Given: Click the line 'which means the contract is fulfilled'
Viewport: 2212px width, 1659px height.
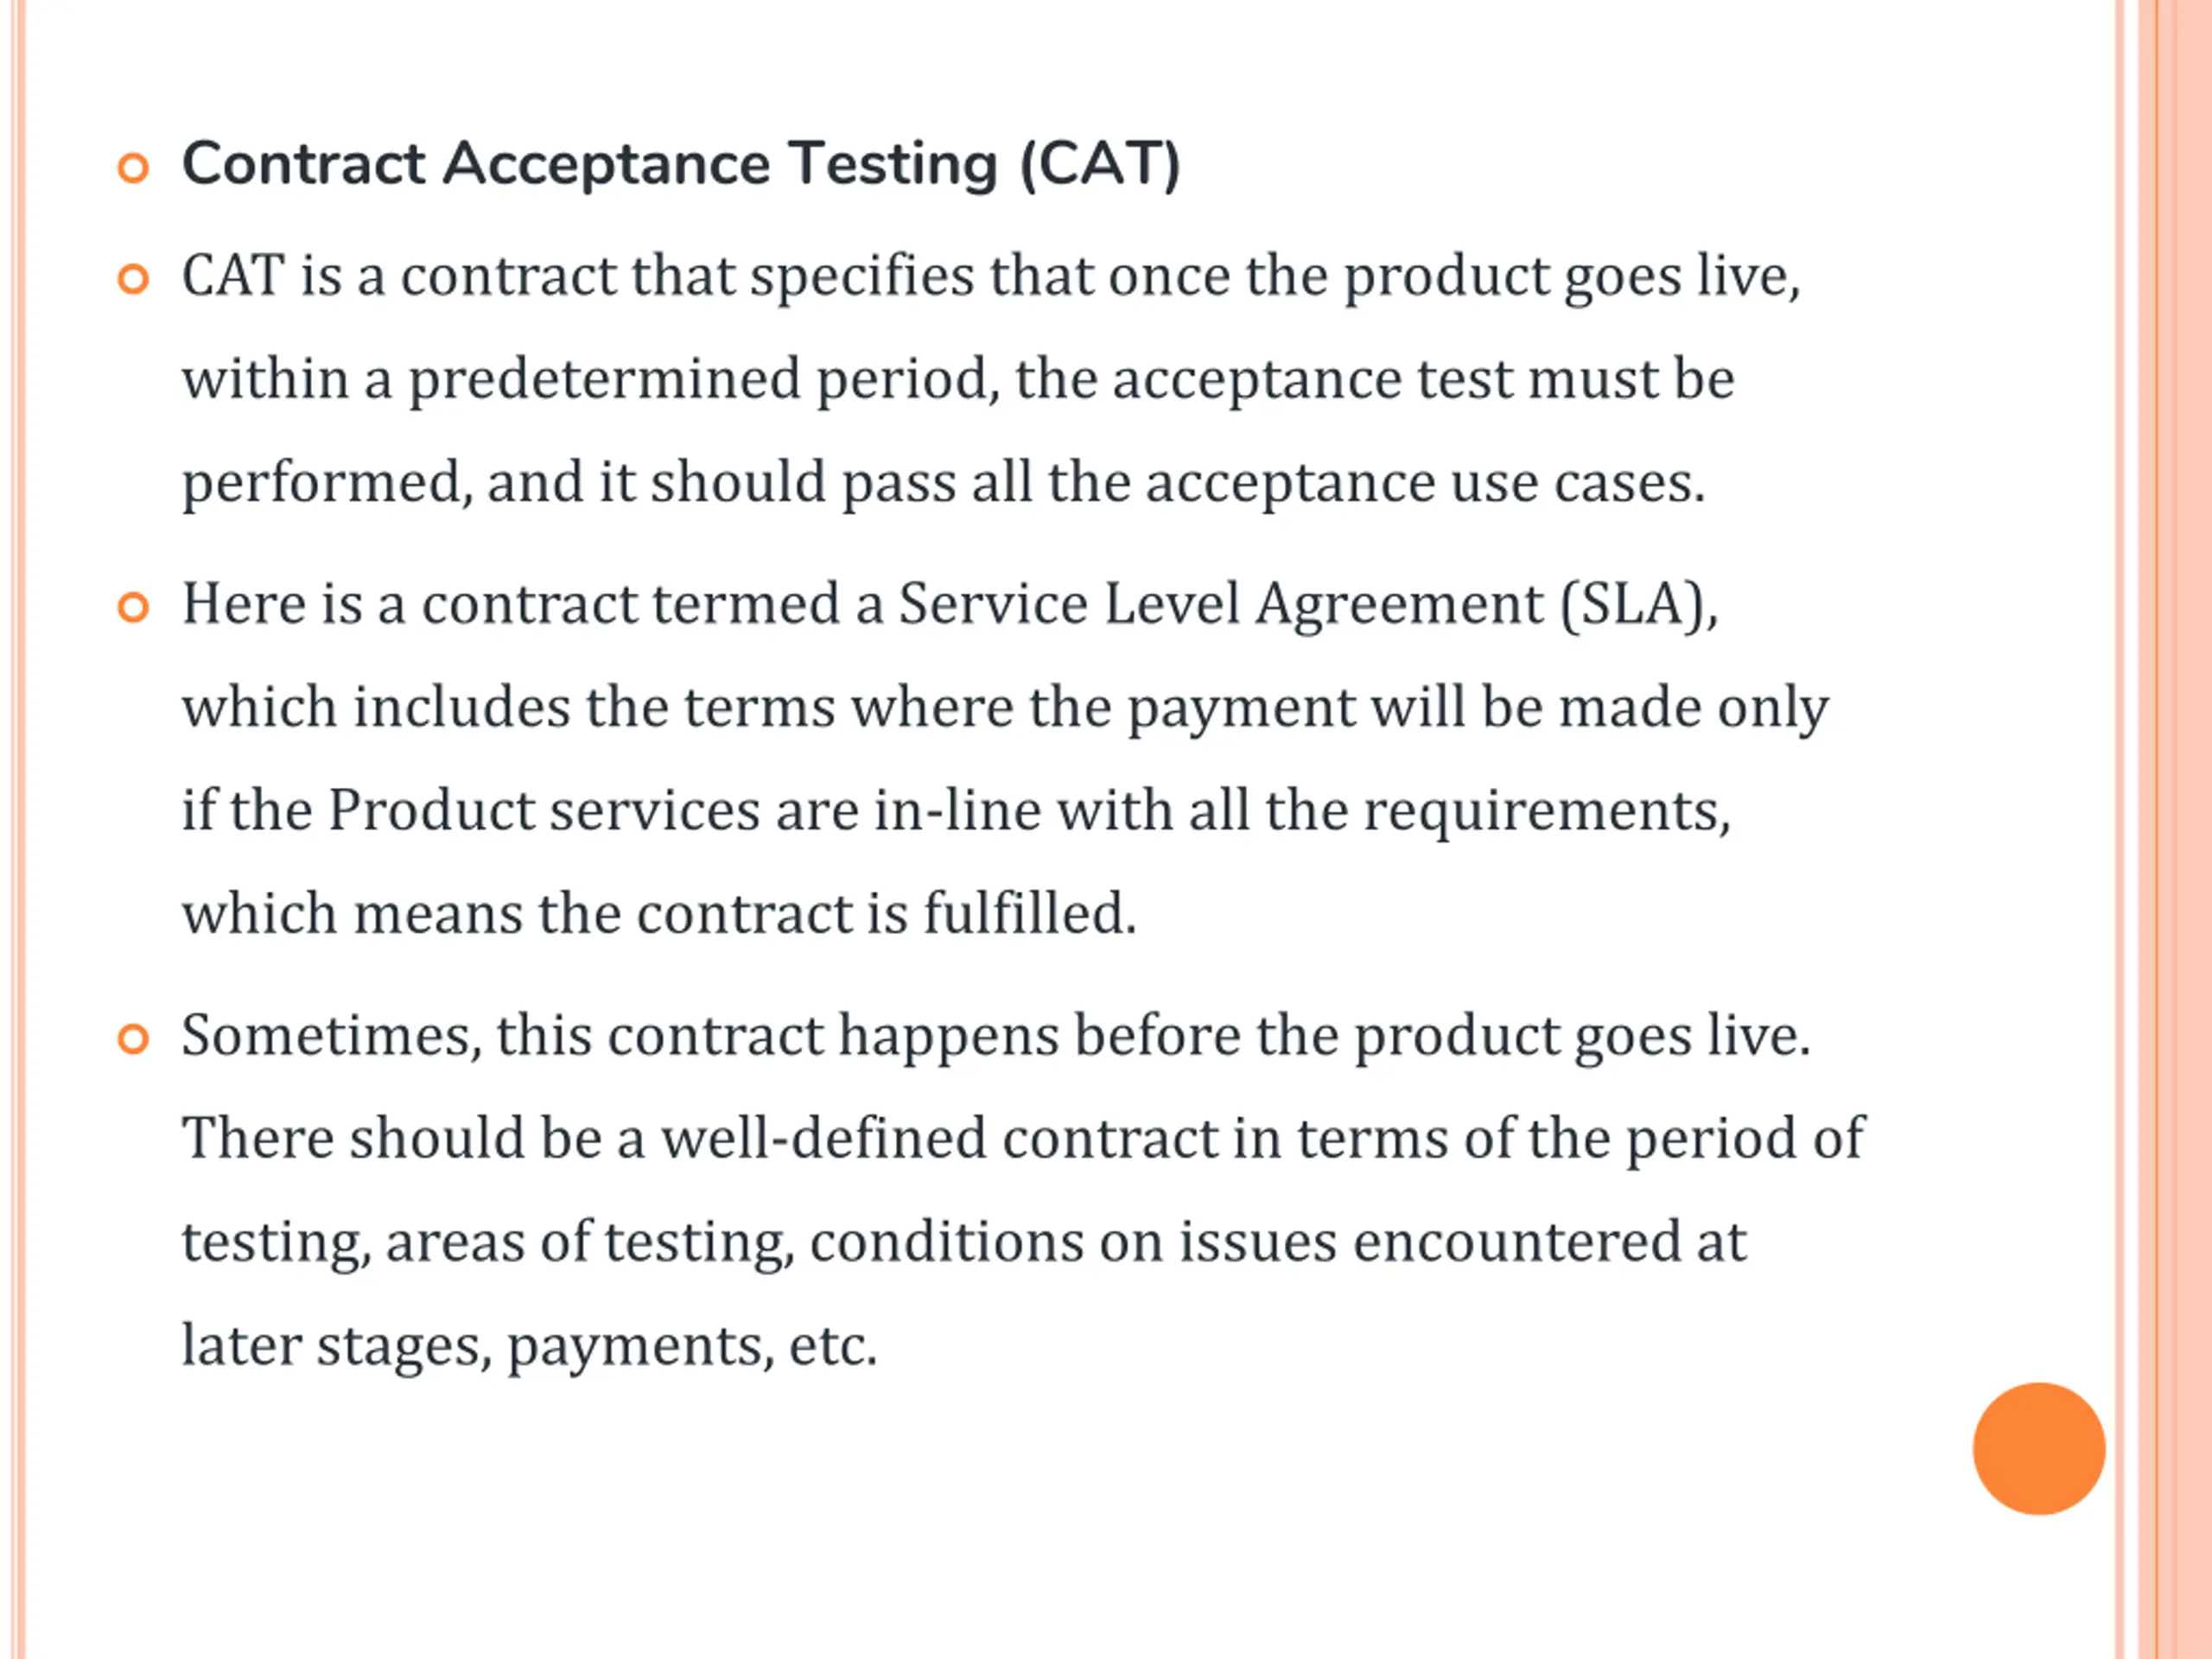Looking at the screenshot, I should 659,912.
